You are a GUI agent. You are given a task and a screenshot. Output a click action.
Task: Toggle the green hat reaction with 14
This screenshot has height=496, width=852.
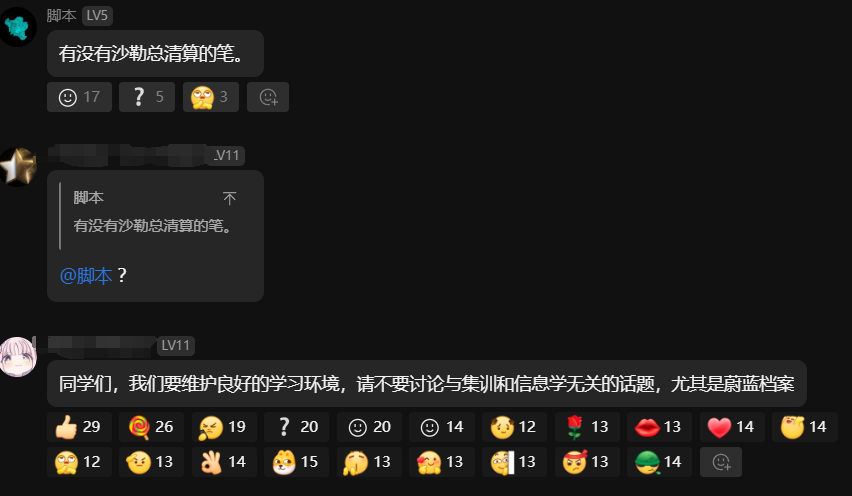(660, 462)
